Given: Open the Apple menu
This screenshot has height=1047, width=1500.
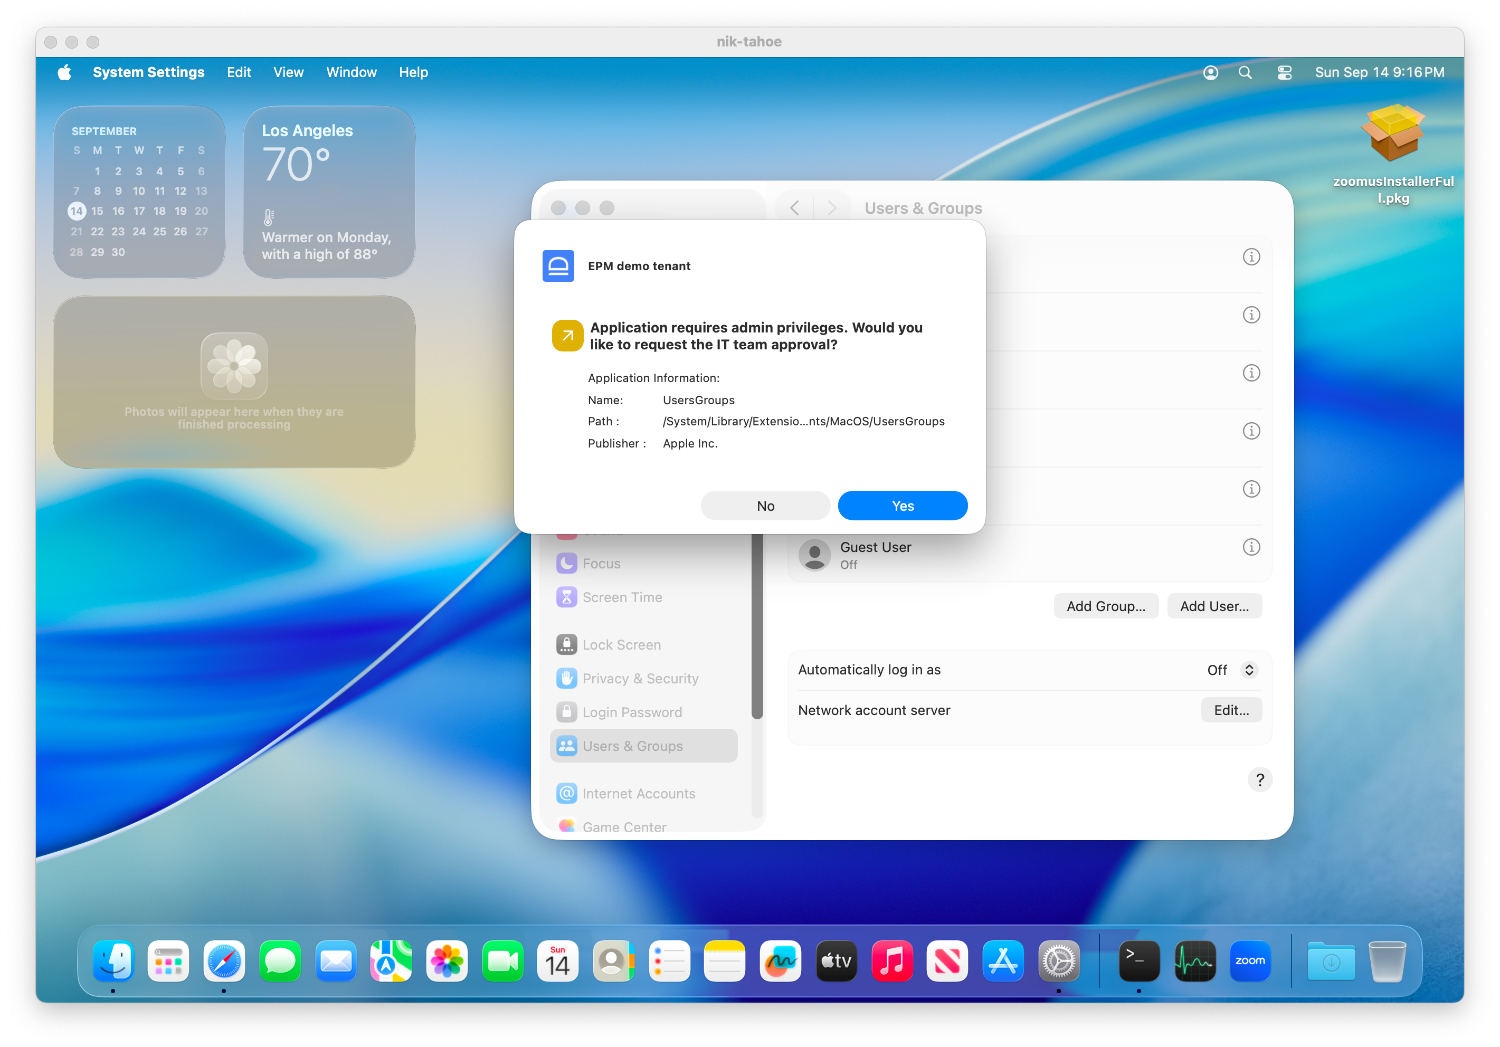Looking at the screenshot, I should coord(65,72).
